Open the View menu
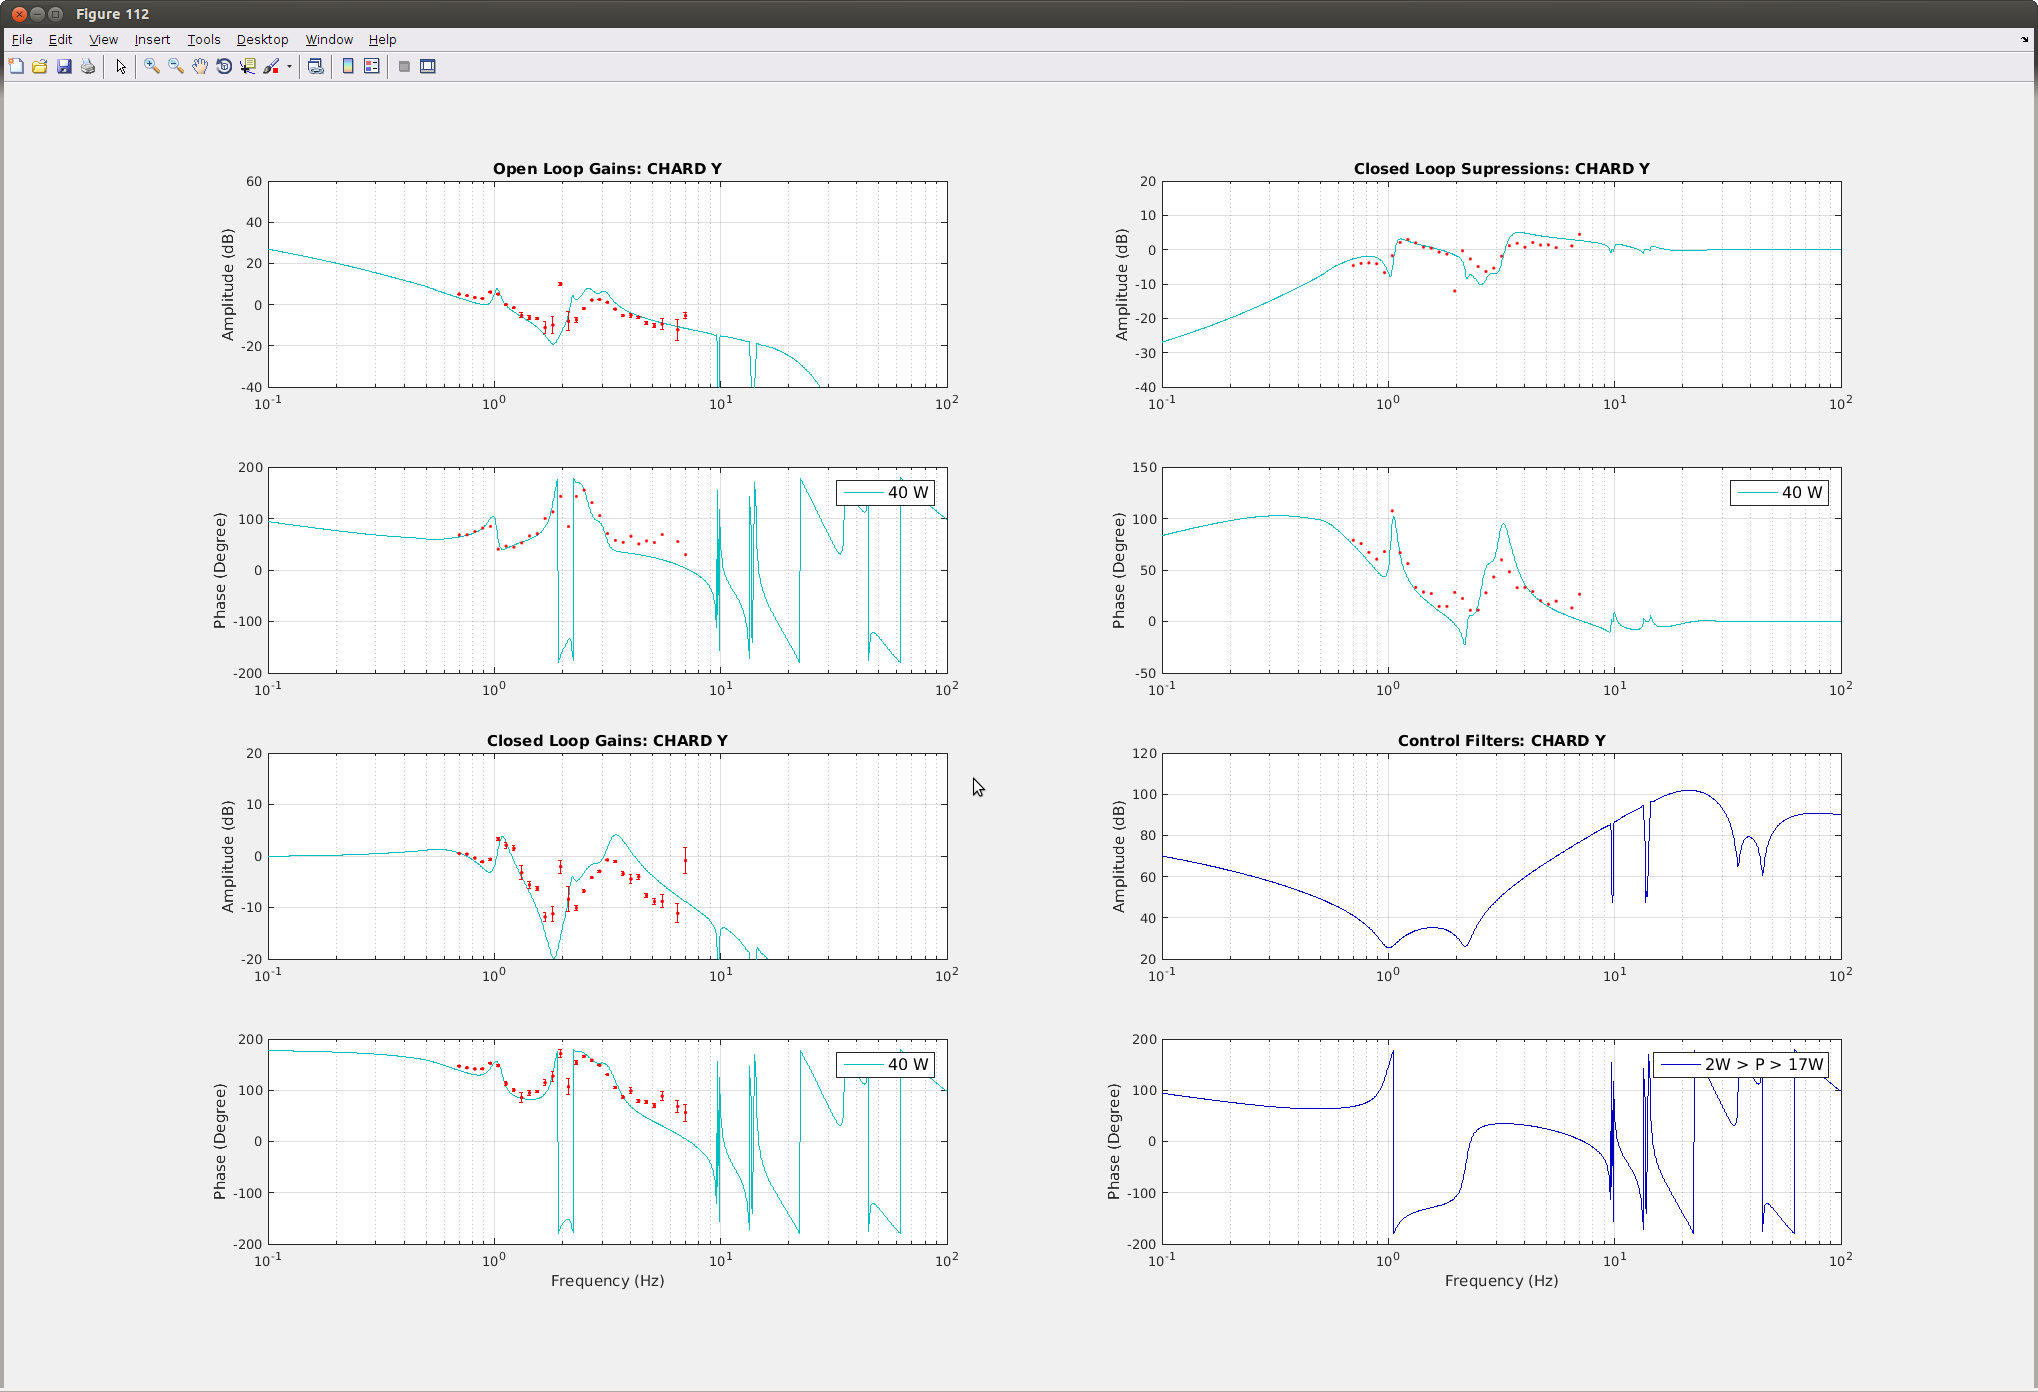 coord(103,40)
